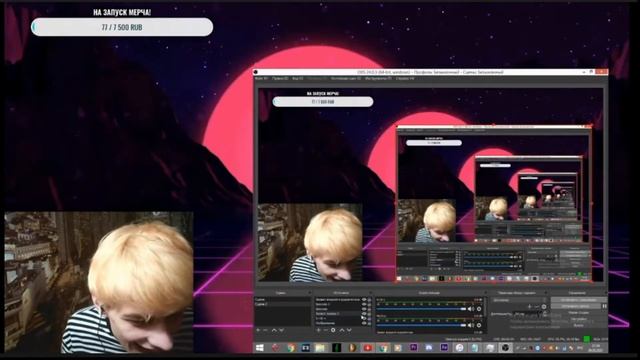Open transition properties gear icon
This screenshot has width=640, height=360.
544,307
